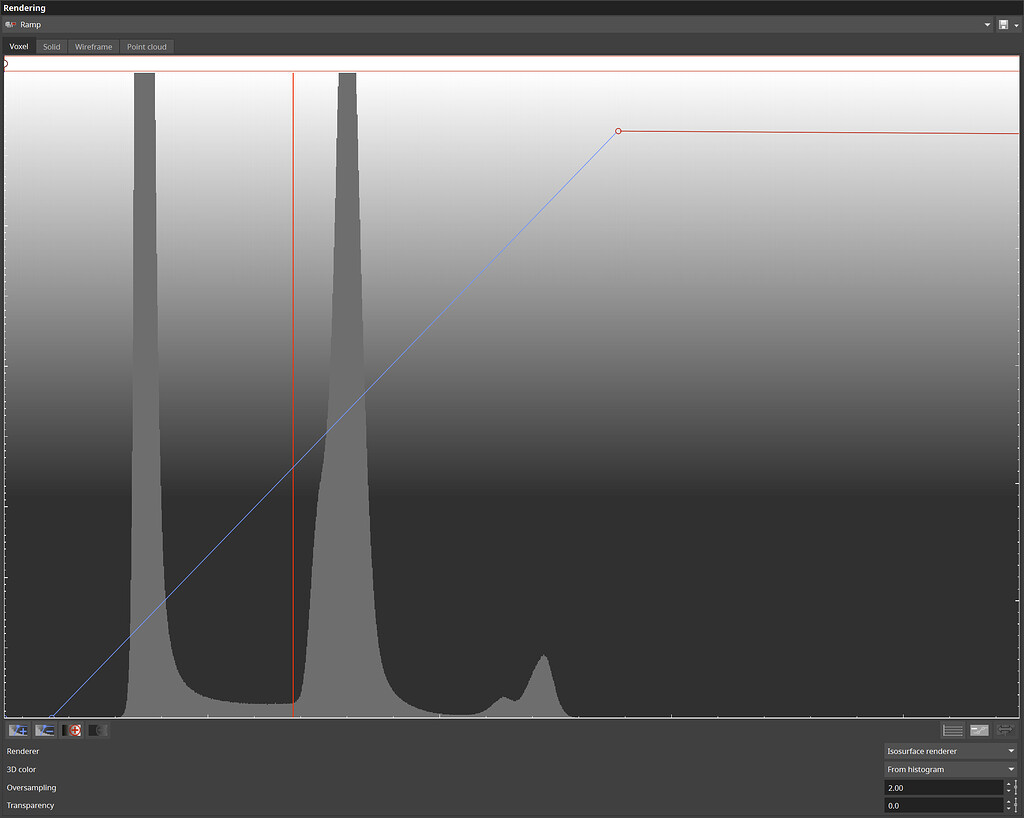Open the 3D color dropdown showing From histogram
Image resolution: width=1024 pixels, height=818 pixels.
tap(948, 769)
